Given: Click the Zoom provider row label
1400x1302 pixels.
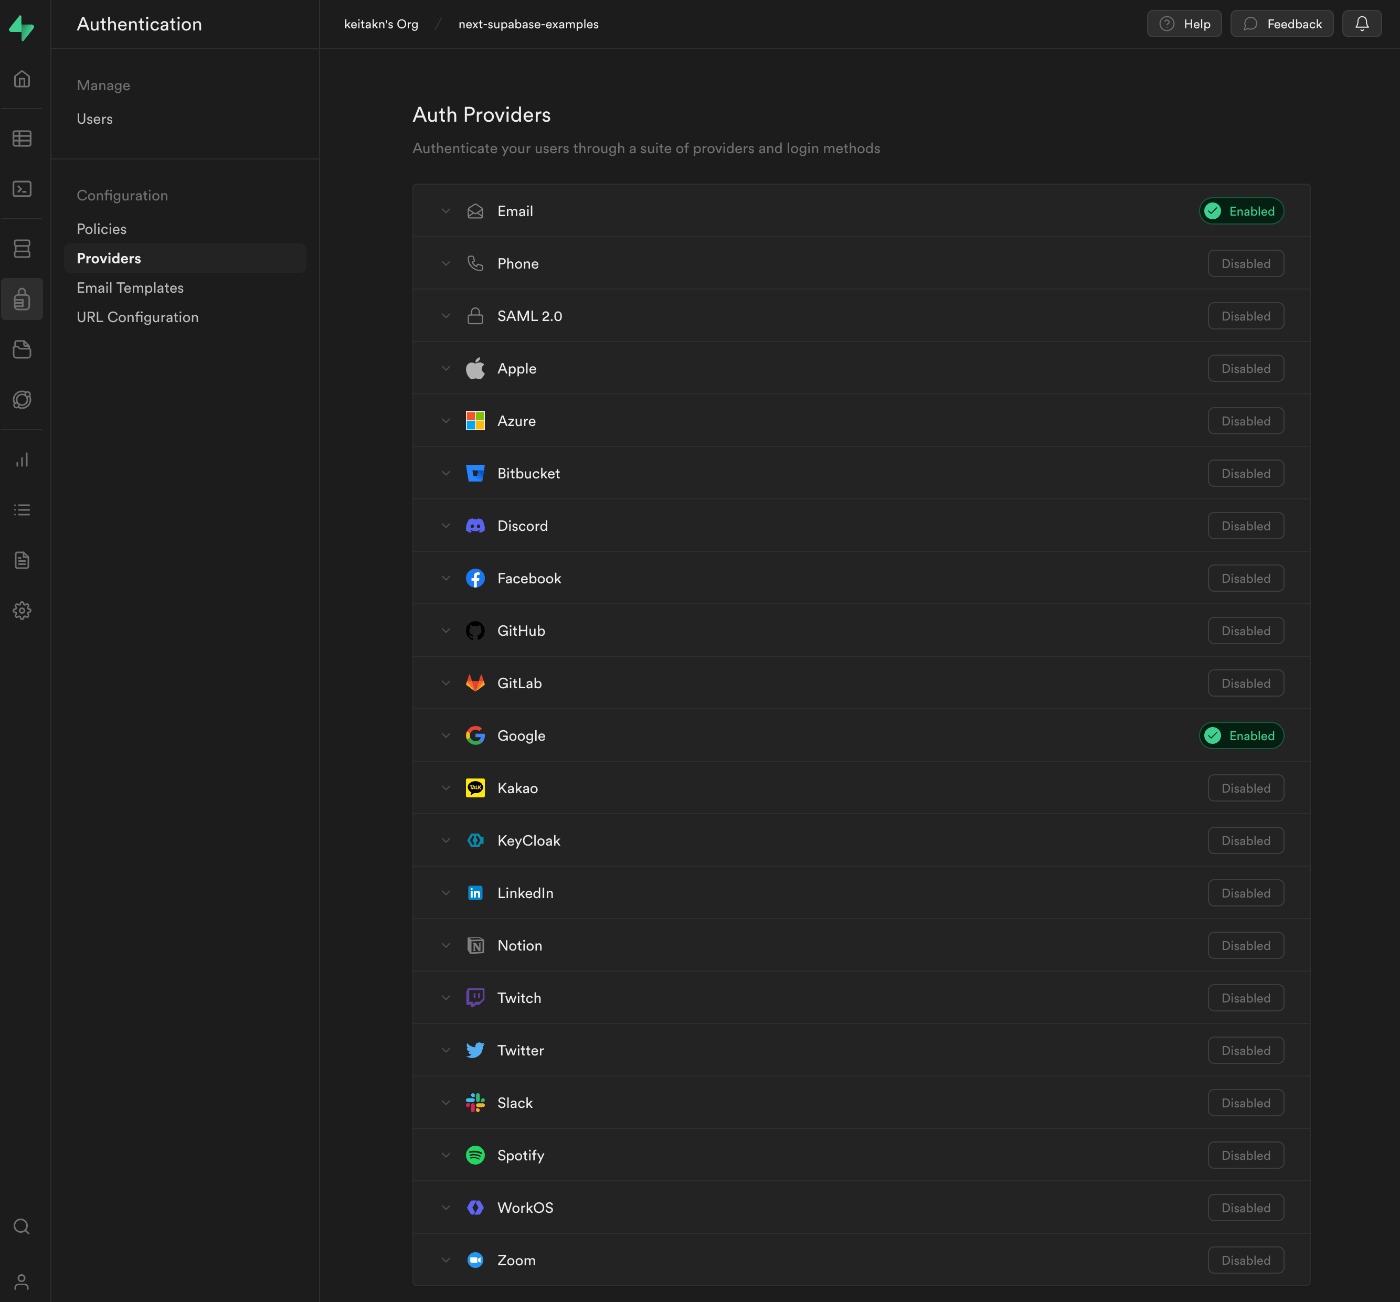Looking at the screenshot, I should coord(517,1261).
